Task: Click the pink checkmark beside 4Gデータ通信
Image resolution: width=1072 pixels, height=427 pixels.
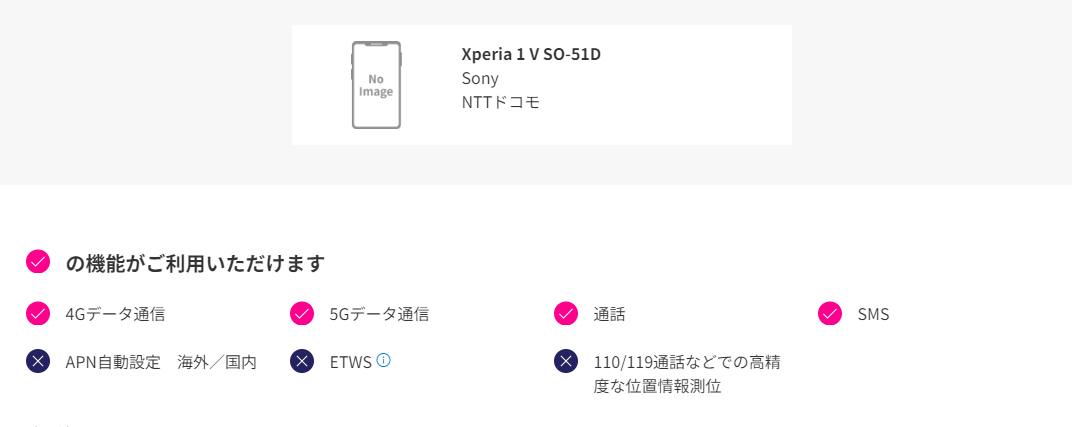Action: point(38,314)
